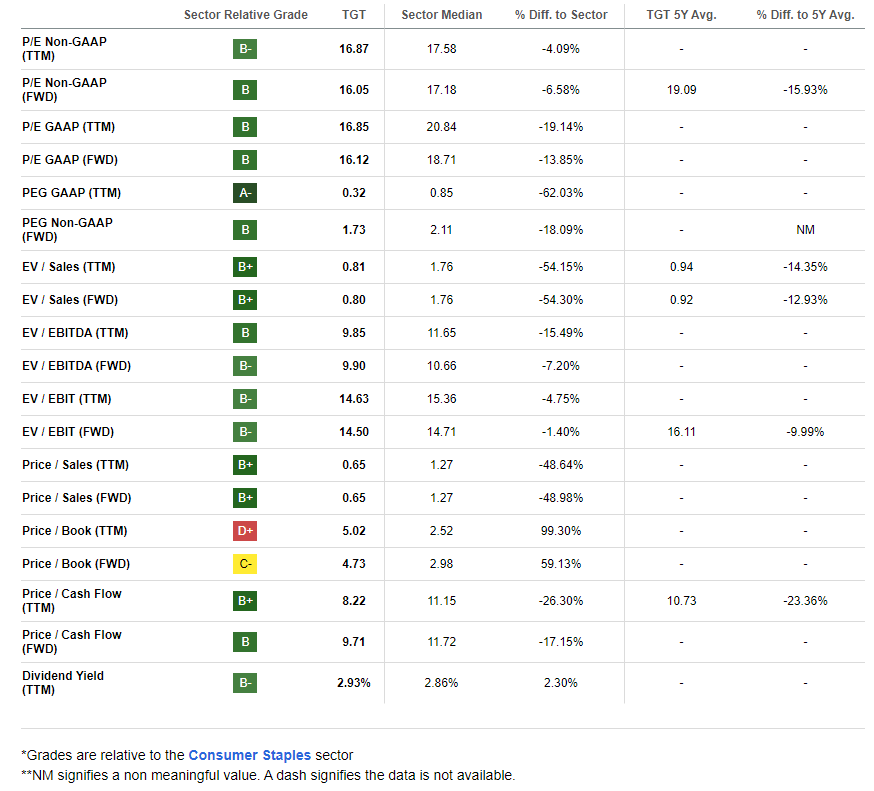The image size is (874, 791).
Task: Select the Price / Sales (TTM) row label
Action: [x=75, y=464]
